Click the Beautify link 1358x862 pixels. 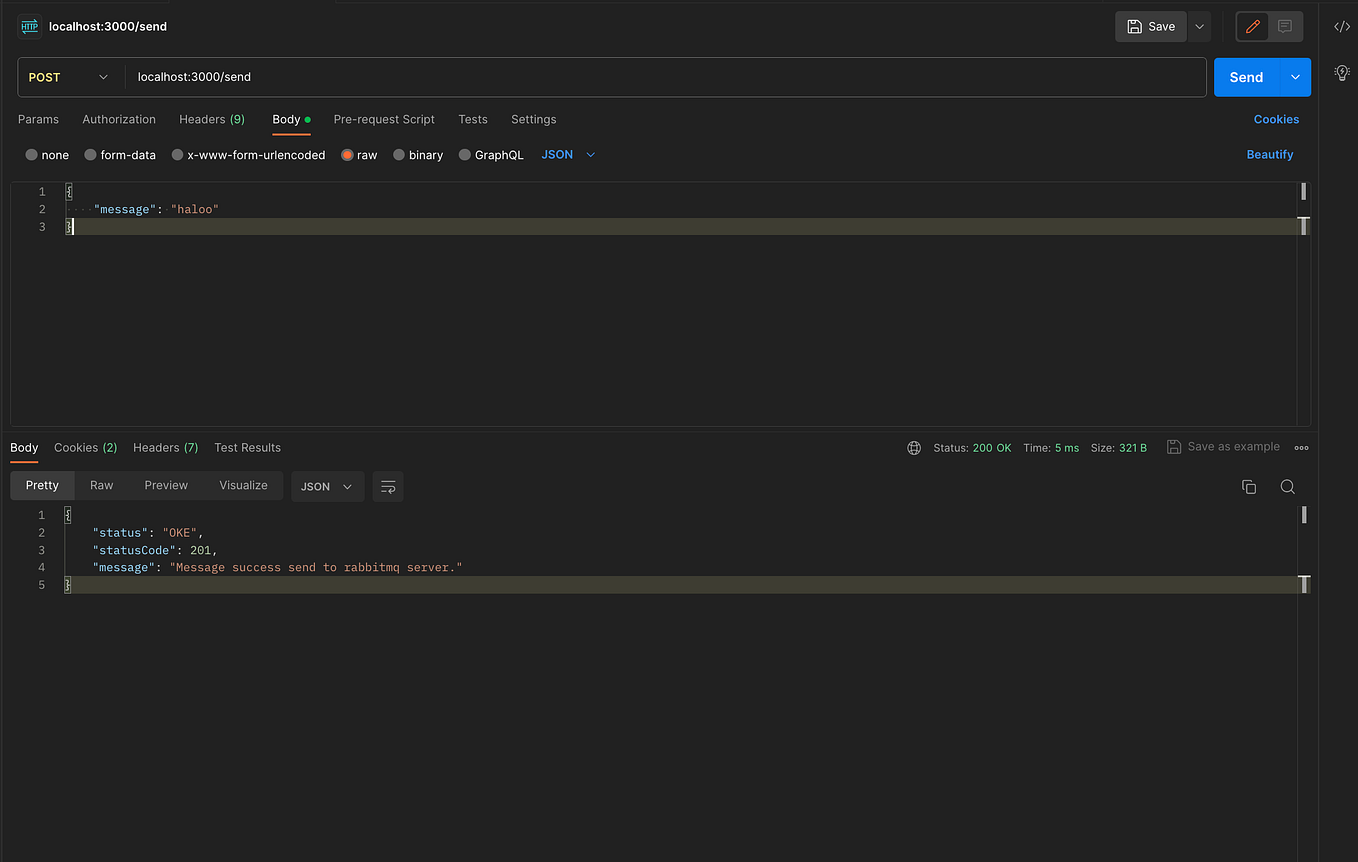pos(1271,154)
